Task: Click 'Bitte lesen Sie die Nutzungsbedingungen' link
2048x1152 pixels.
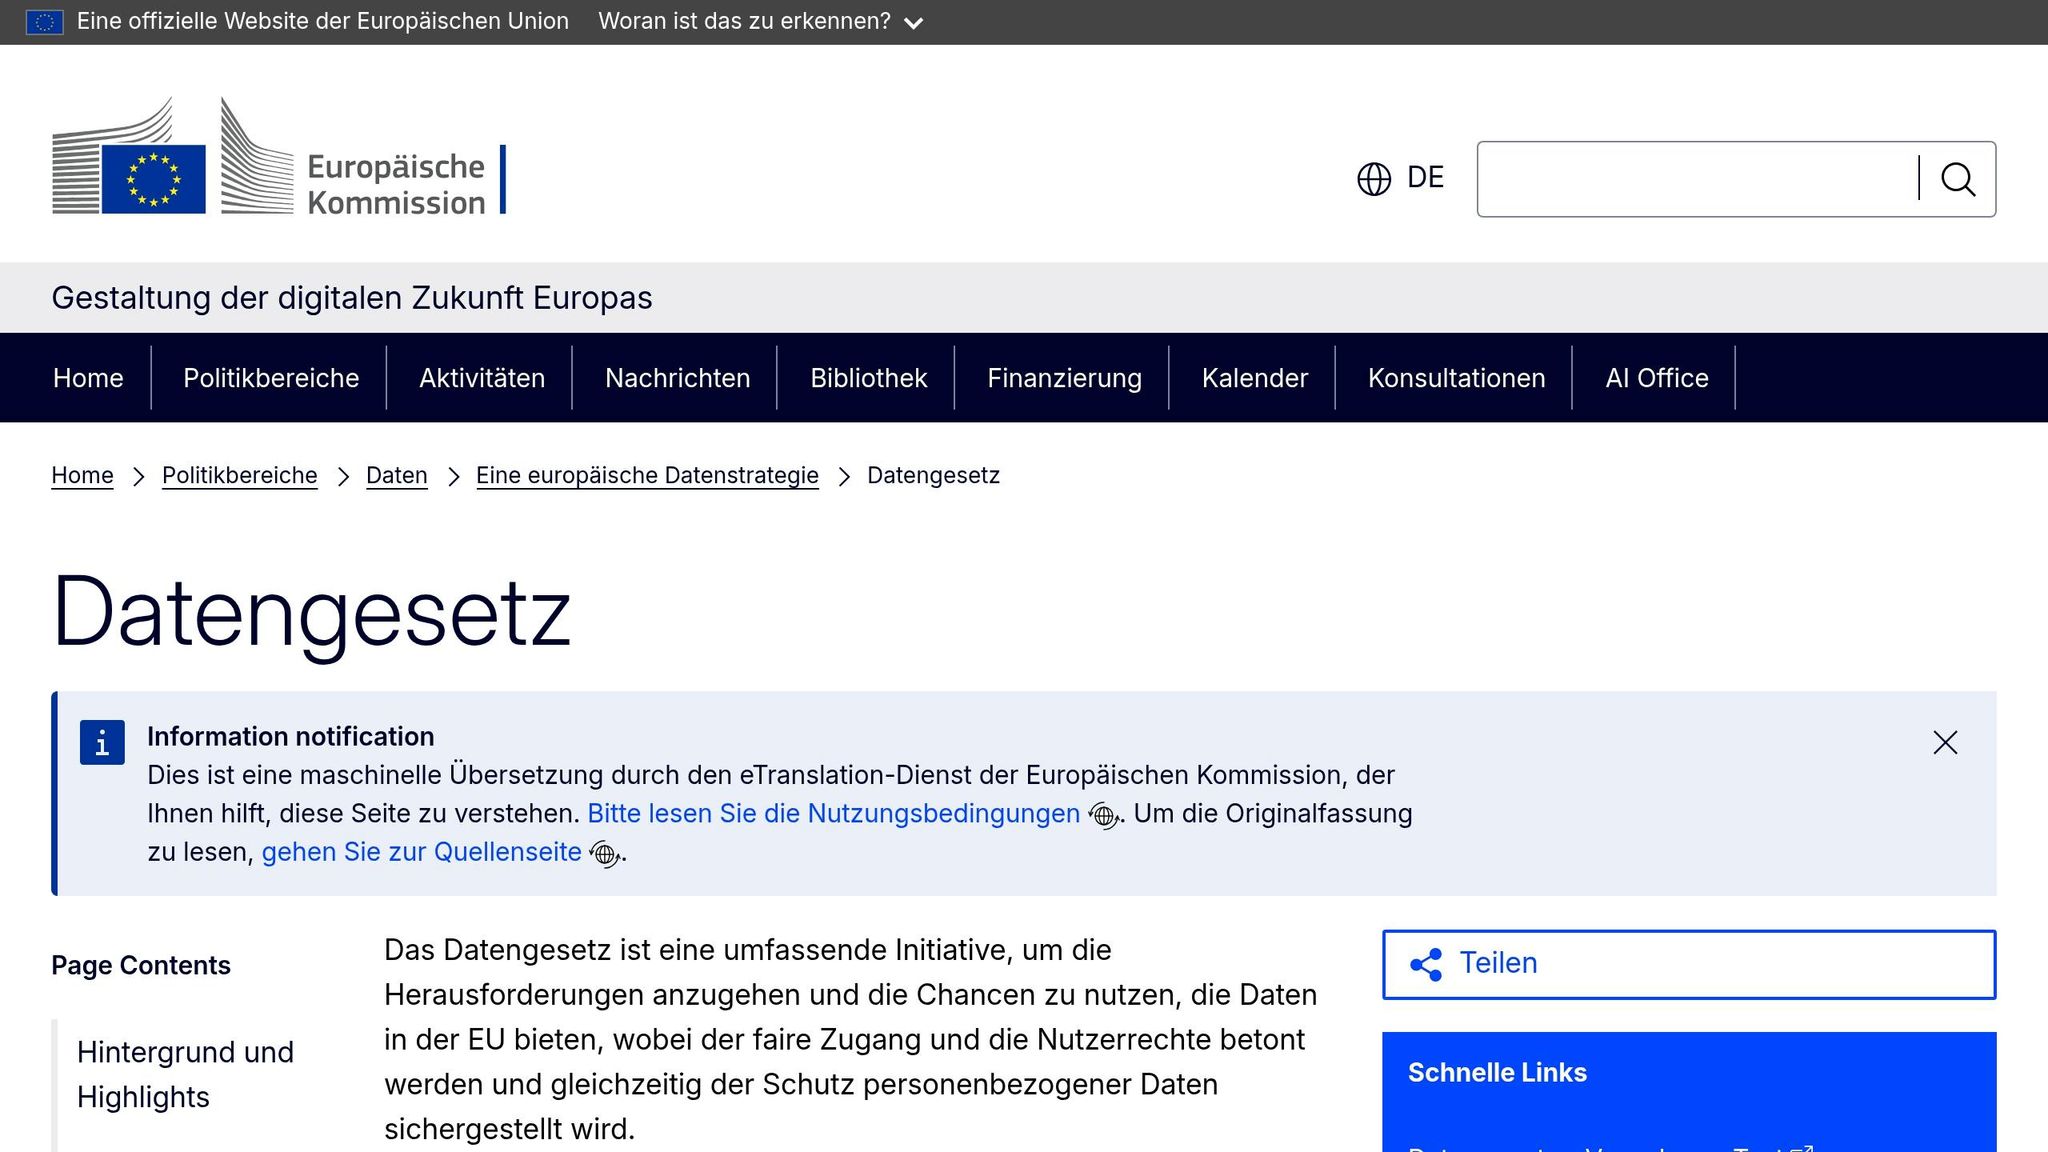Action: point(834,814)
